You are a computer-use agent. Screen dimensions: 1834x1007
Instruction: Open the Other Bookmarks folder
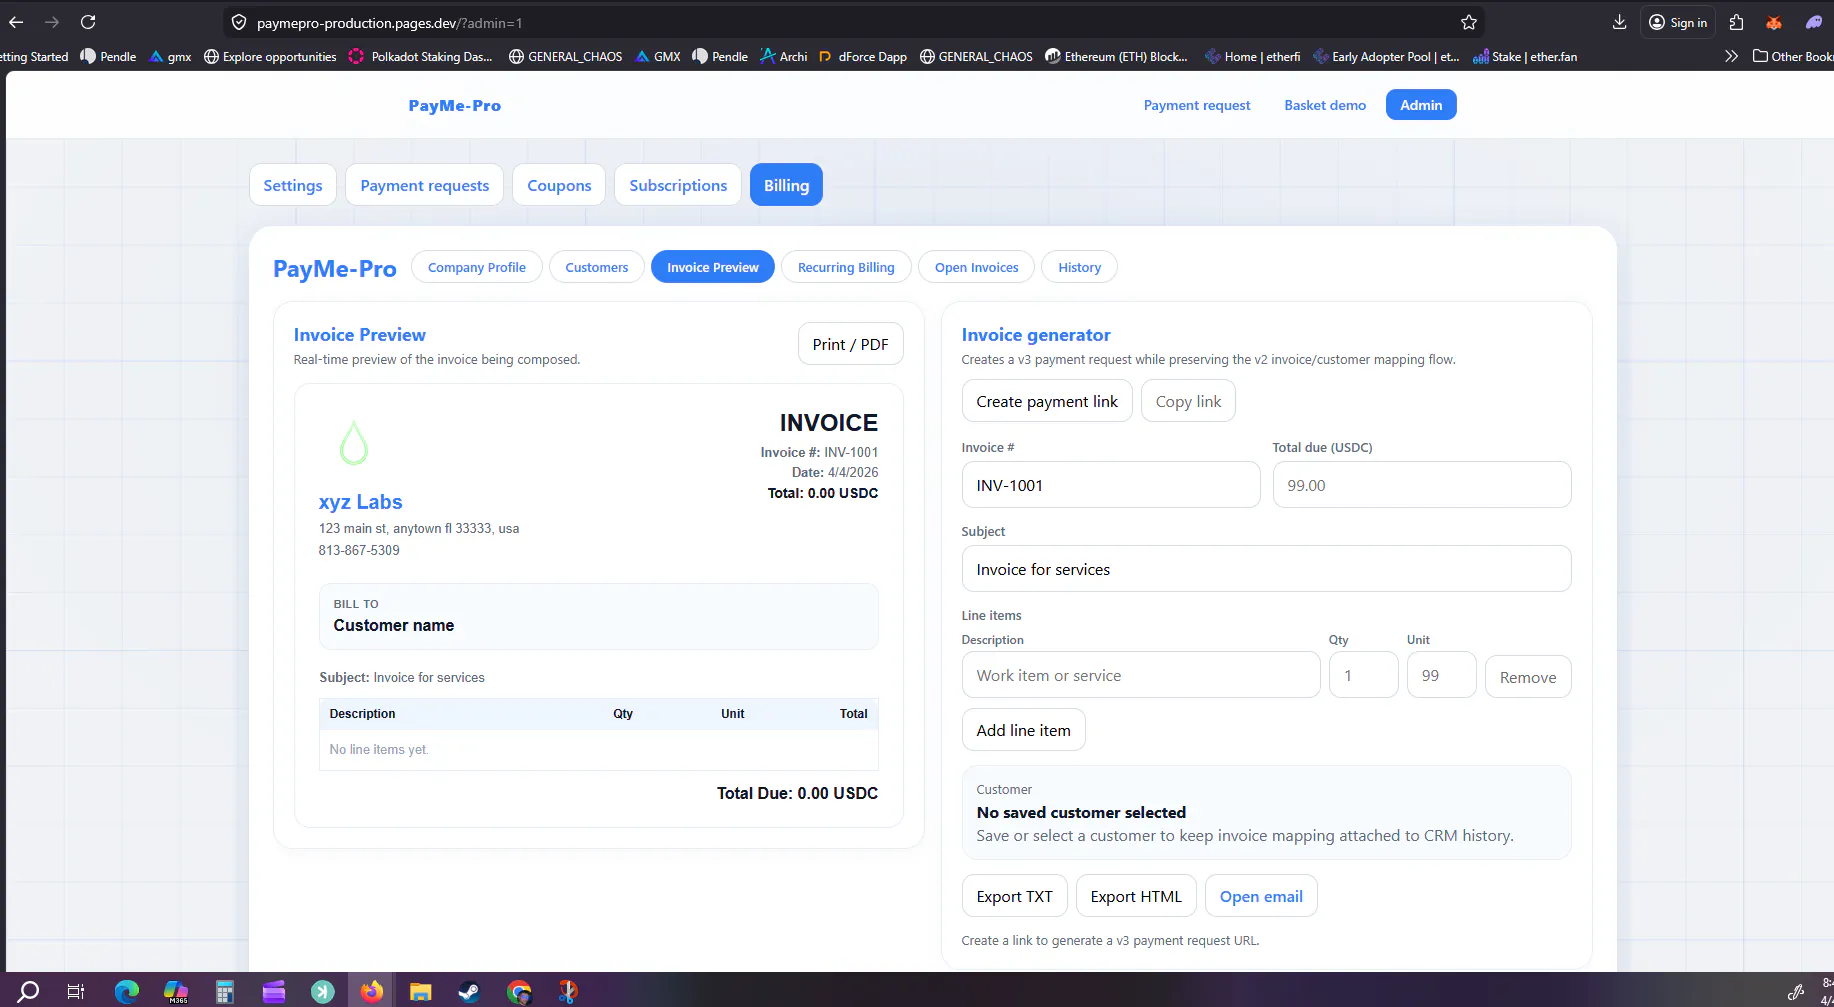[1793, 56]
